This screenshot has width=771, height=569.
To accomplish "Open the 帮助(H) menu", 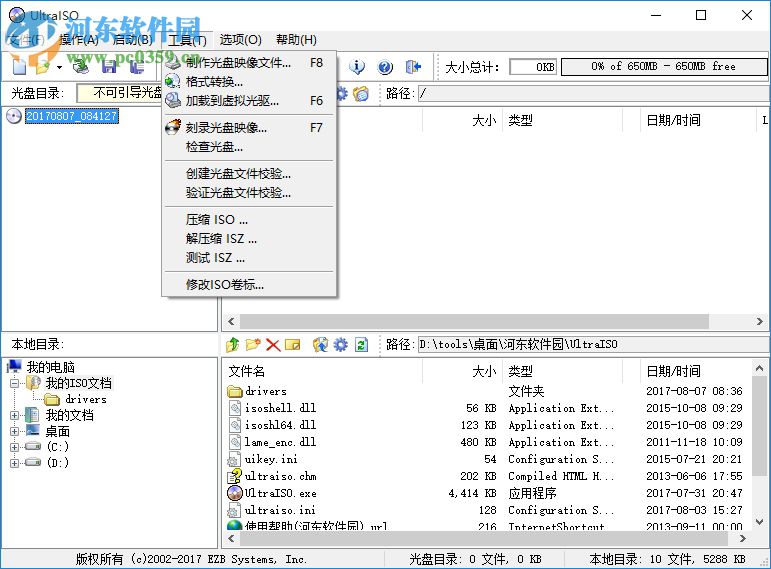I will (296, 40).
